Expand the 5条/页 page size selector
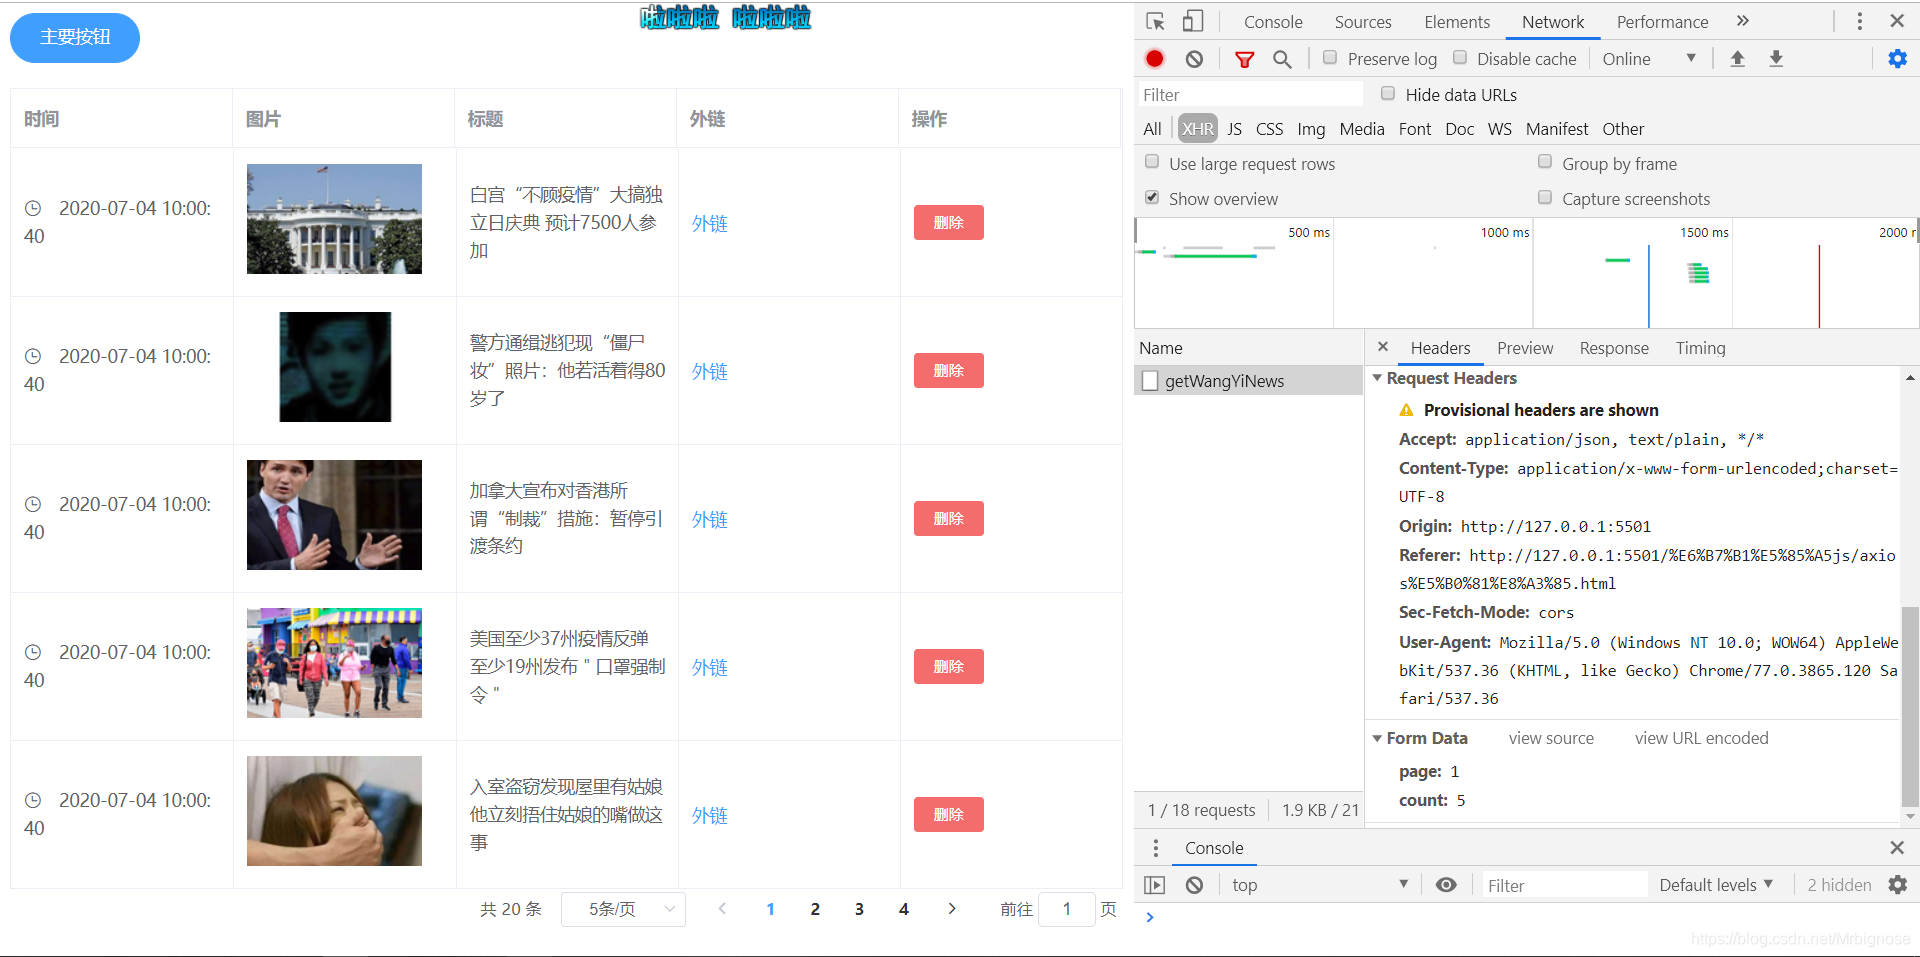This screenshot has width=1920, height=957. pos(622,909)
